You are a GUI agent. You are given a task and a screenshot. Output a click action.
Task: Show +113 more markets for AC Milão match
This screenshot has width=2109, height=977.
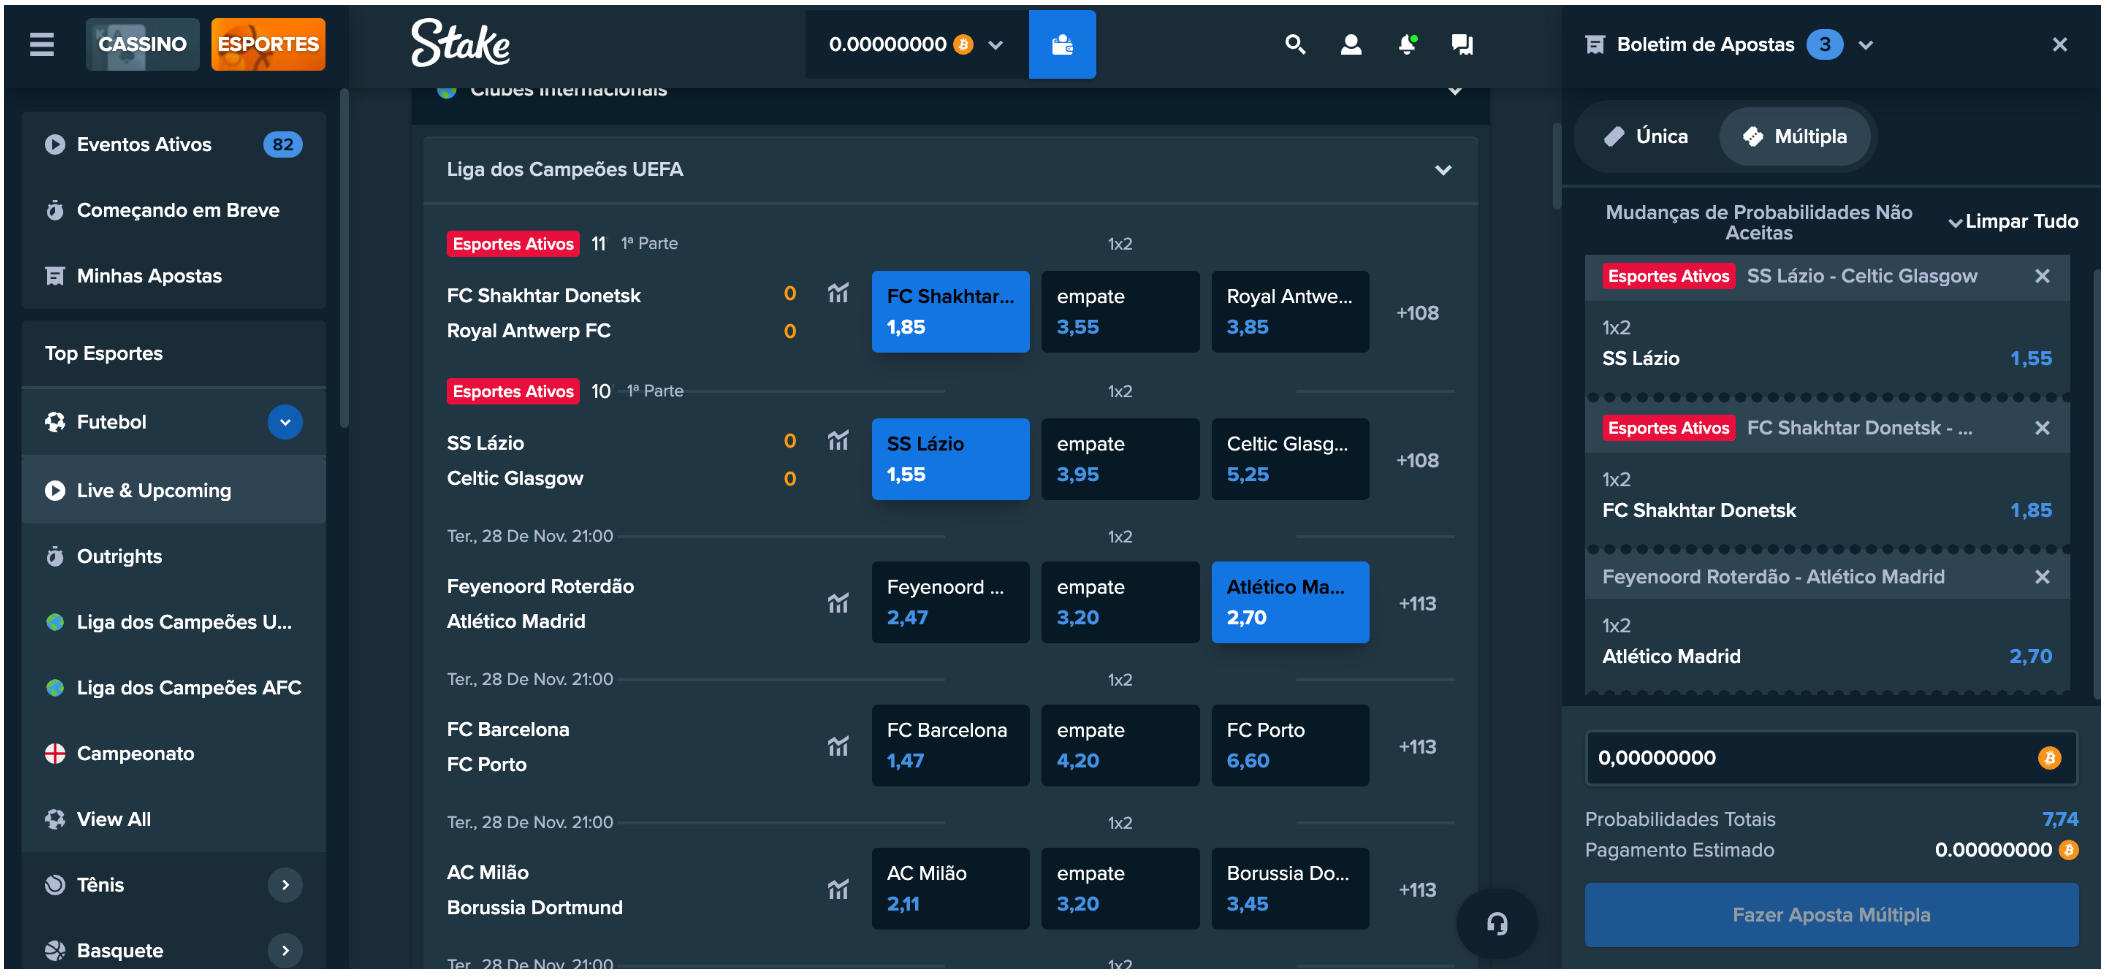click(1418, 890)
